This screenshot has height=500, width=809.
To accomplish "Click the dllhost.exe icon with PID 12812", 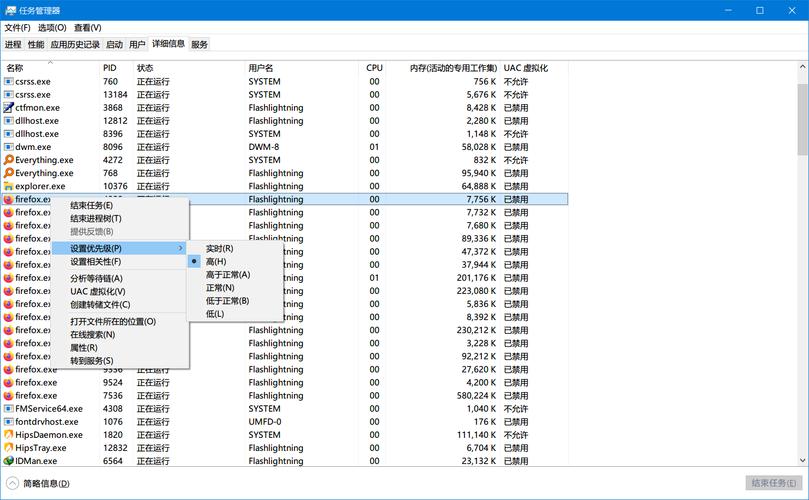I will (8, 121).
